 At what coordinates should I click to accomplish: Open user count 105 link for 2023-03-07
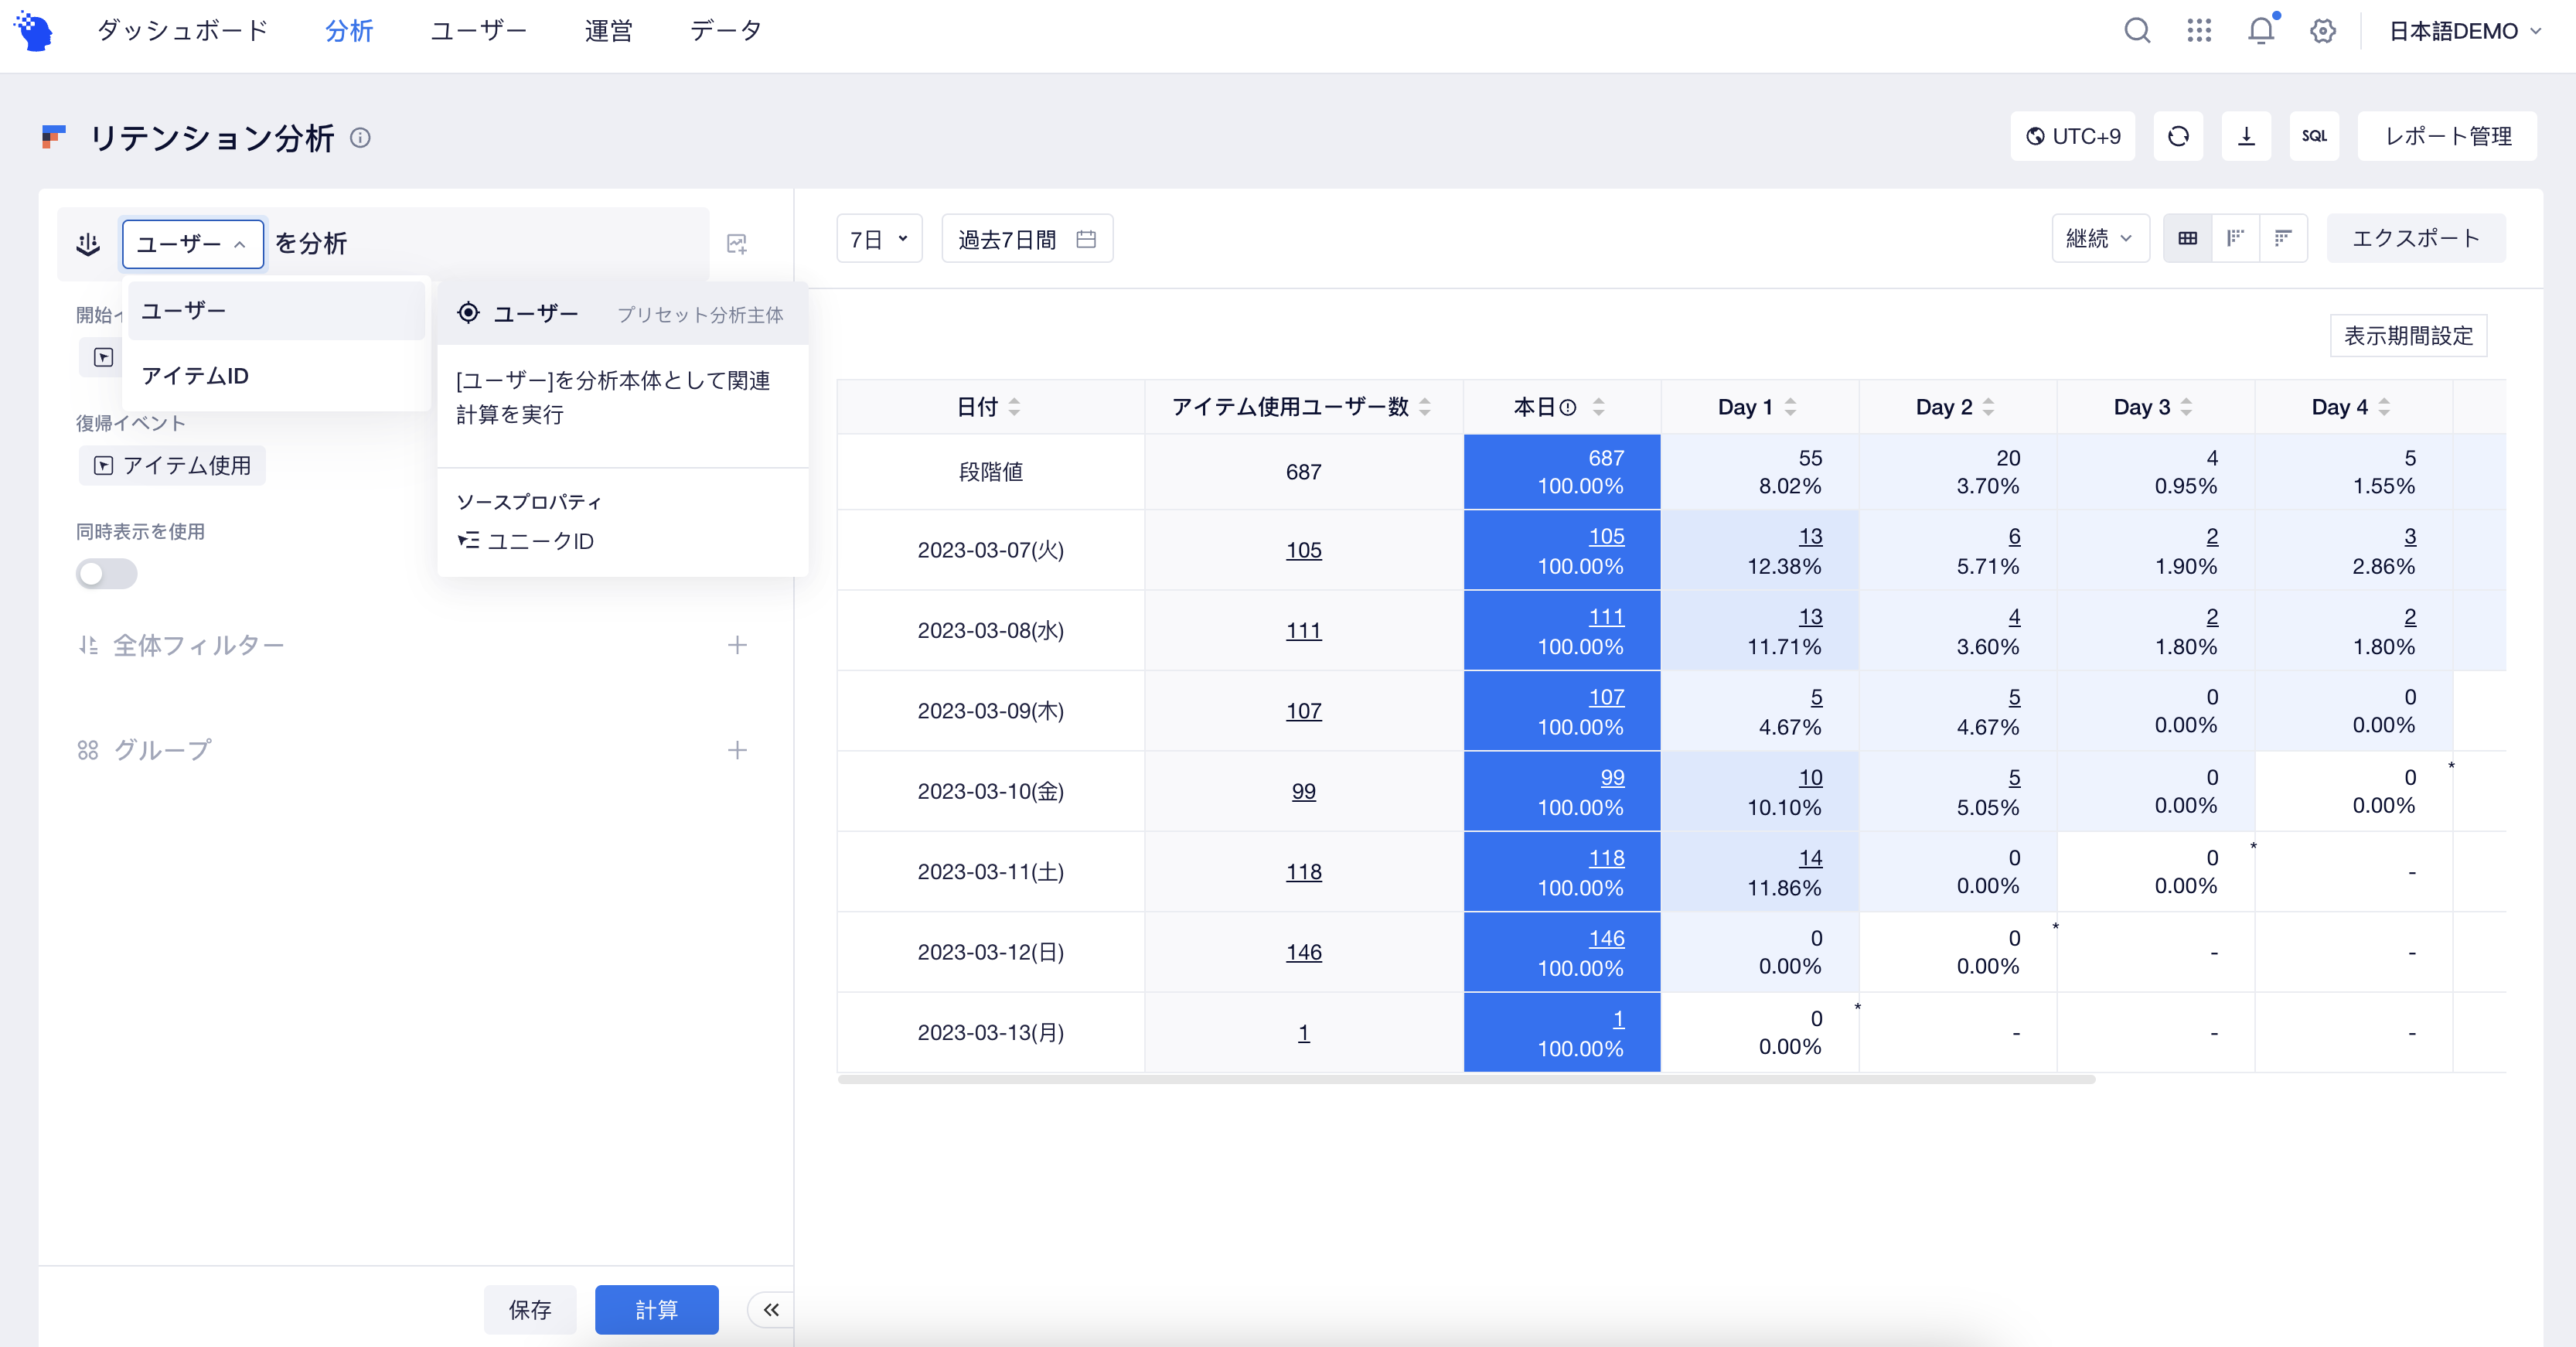(1303, 551)
